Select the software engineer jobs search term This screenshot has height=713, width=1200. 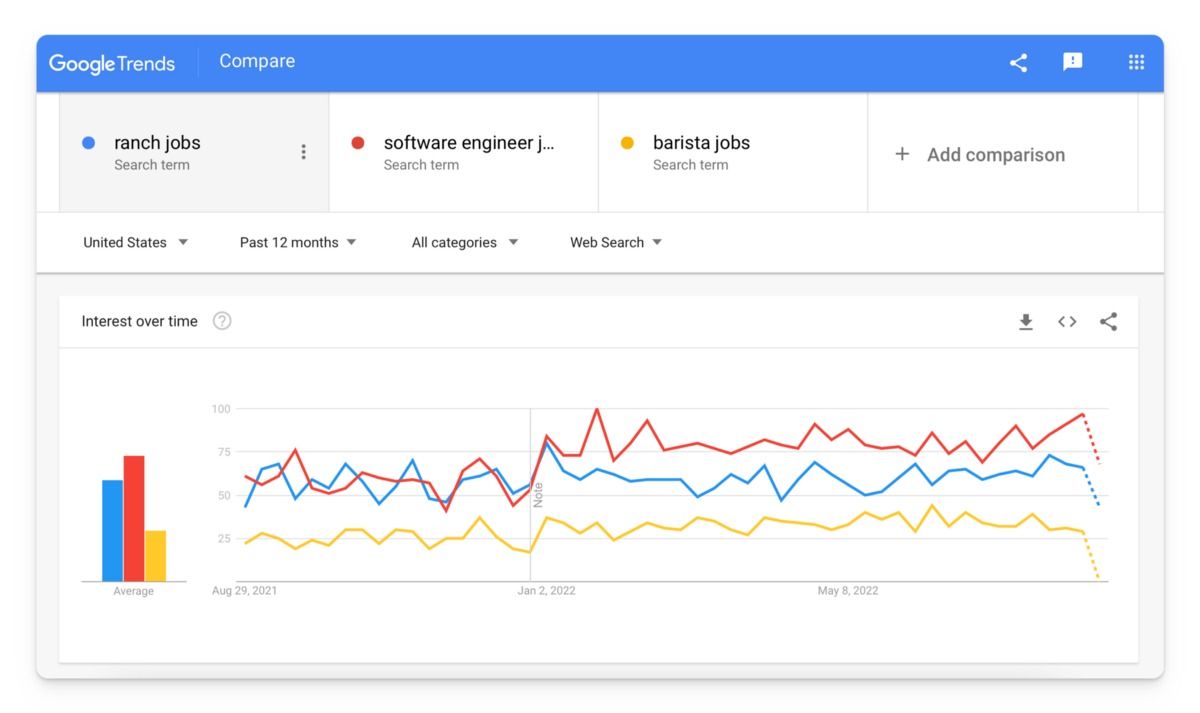point(464,152)
